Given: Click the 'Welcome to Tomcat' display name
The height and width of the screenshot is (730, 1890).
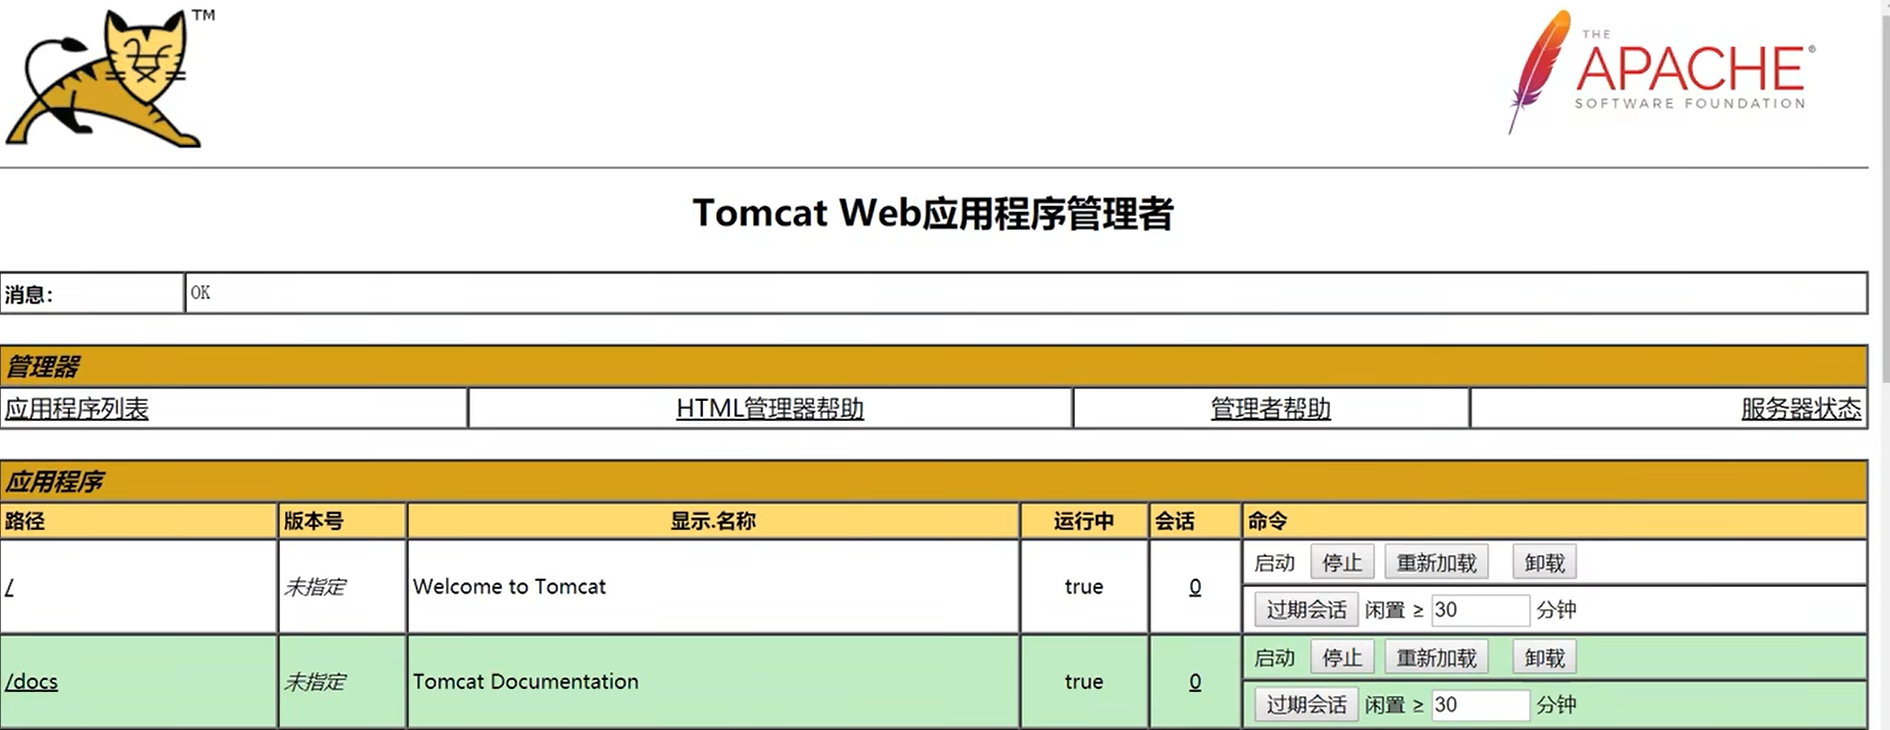Looking at the screenshot, I should pos(509,587).
